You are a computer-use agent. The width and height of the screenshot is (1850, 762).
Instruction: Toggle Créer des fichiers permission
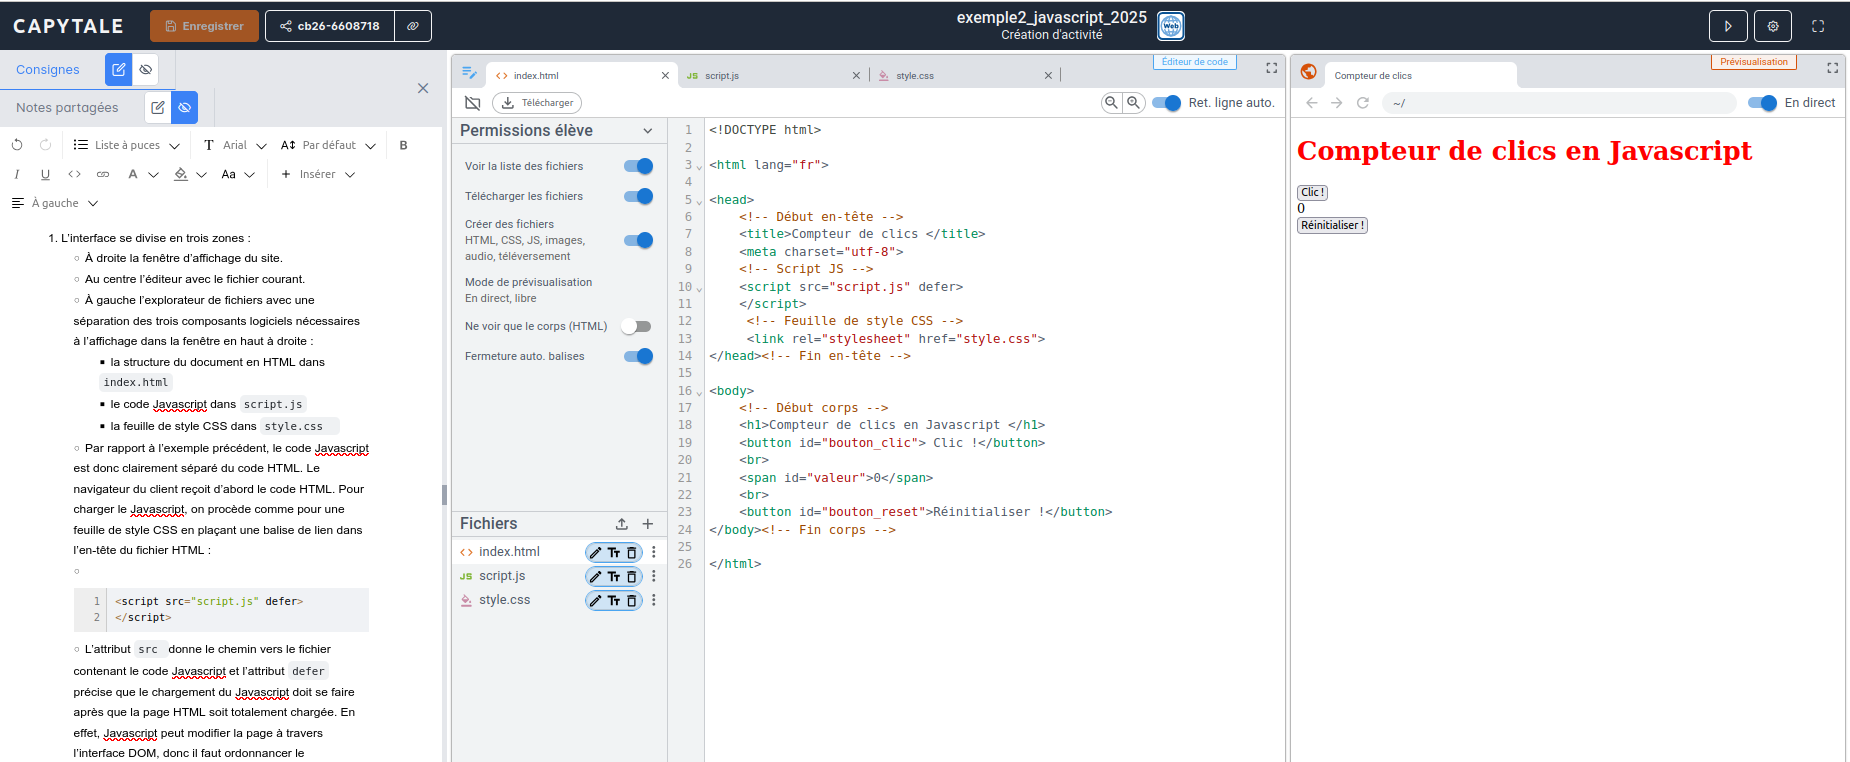(x=638, y=240)
